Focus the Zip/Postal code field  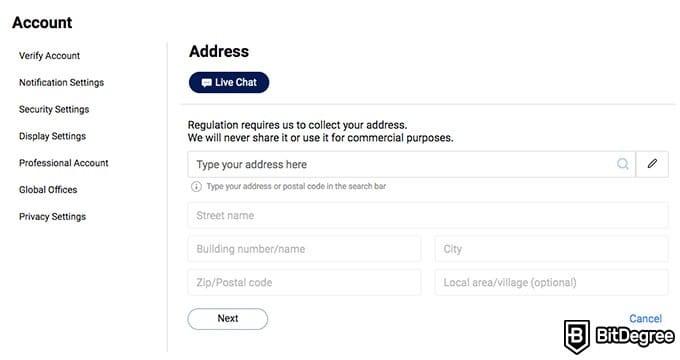pos(304,282)
